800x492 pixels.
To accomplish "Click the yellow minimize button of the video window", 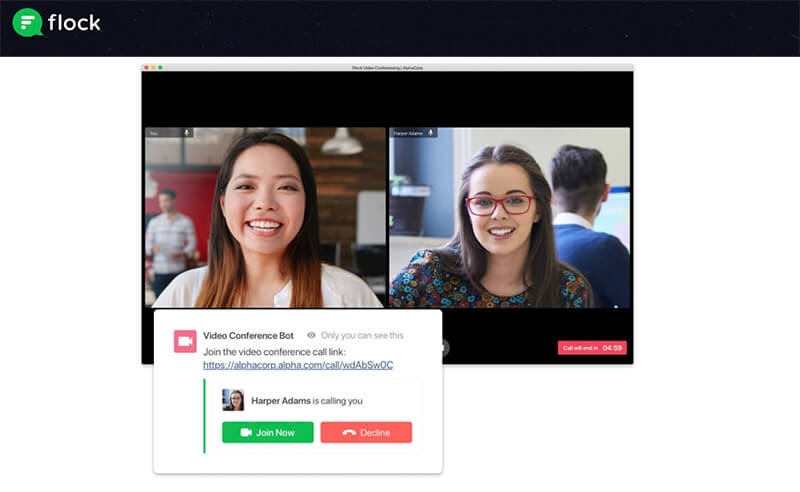I will (x=153, y=67).
